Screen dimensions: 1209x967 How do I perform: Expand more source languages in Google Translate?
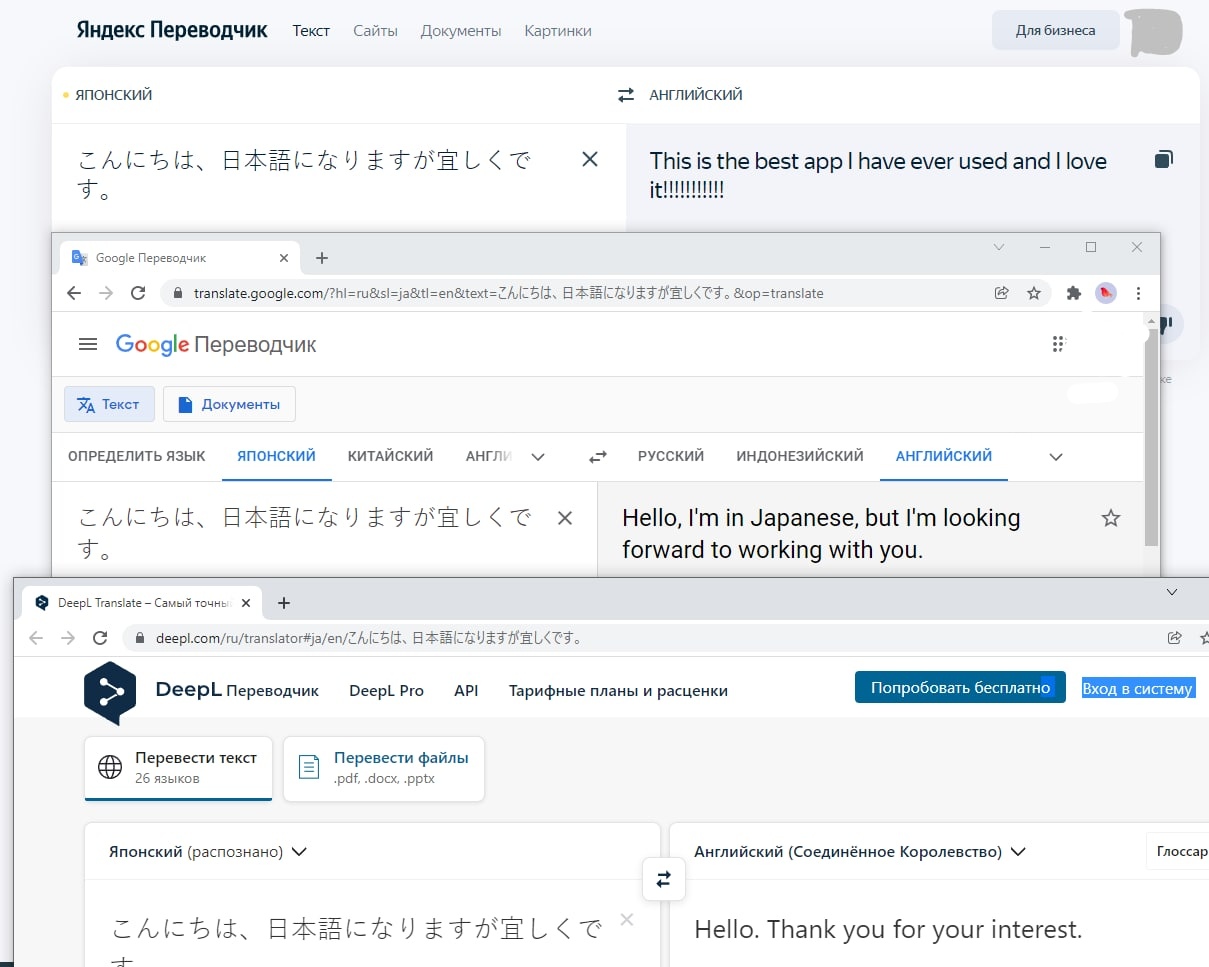pyautogui.click(x=538, y=457)
